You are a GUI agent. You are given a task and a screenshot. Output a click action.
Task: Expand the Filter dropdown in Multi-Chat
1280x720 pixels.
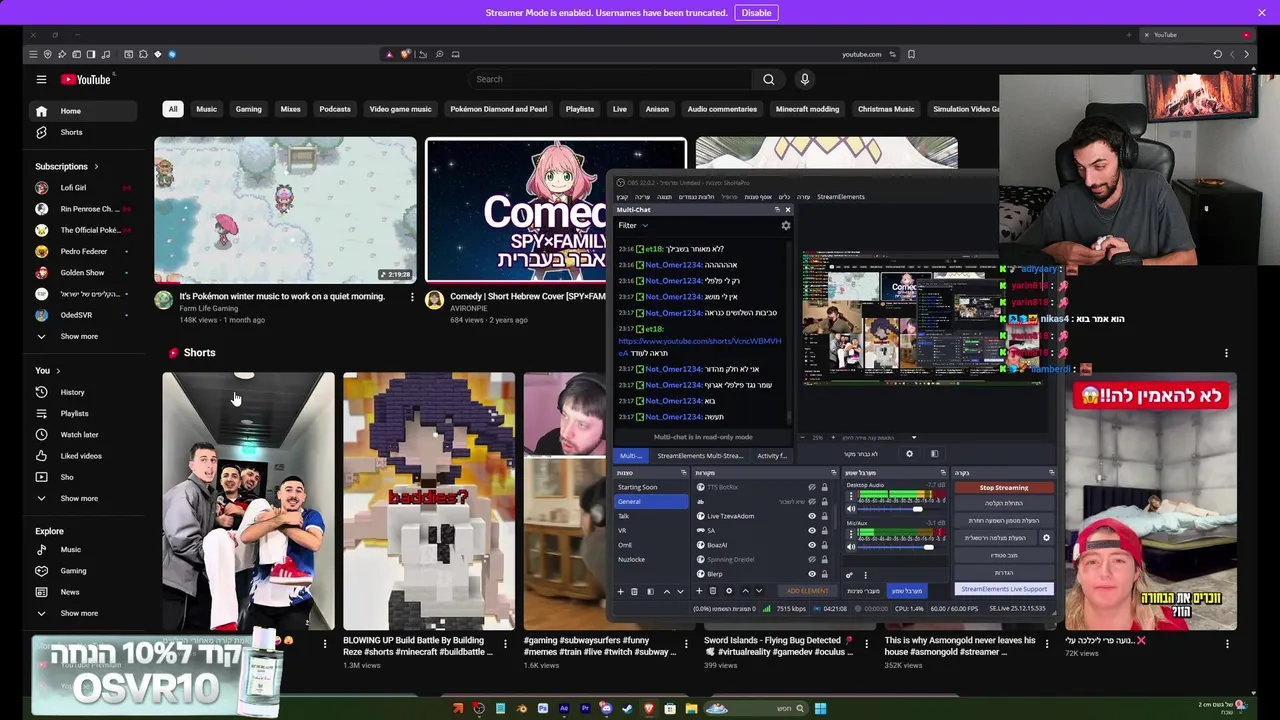tap(632, 226)
